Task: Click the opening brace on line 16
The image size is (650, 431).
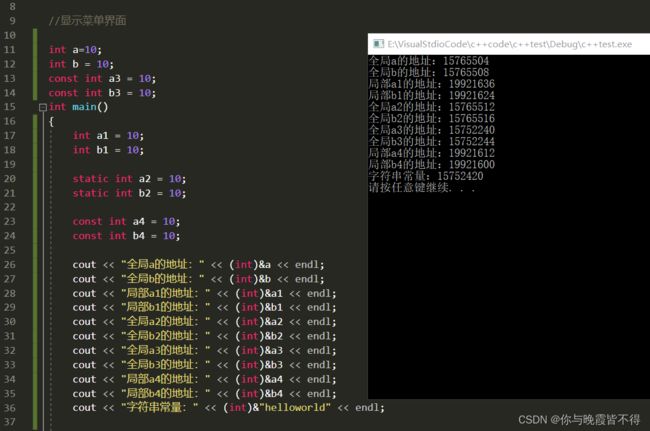Action: (x=51, y=121)
